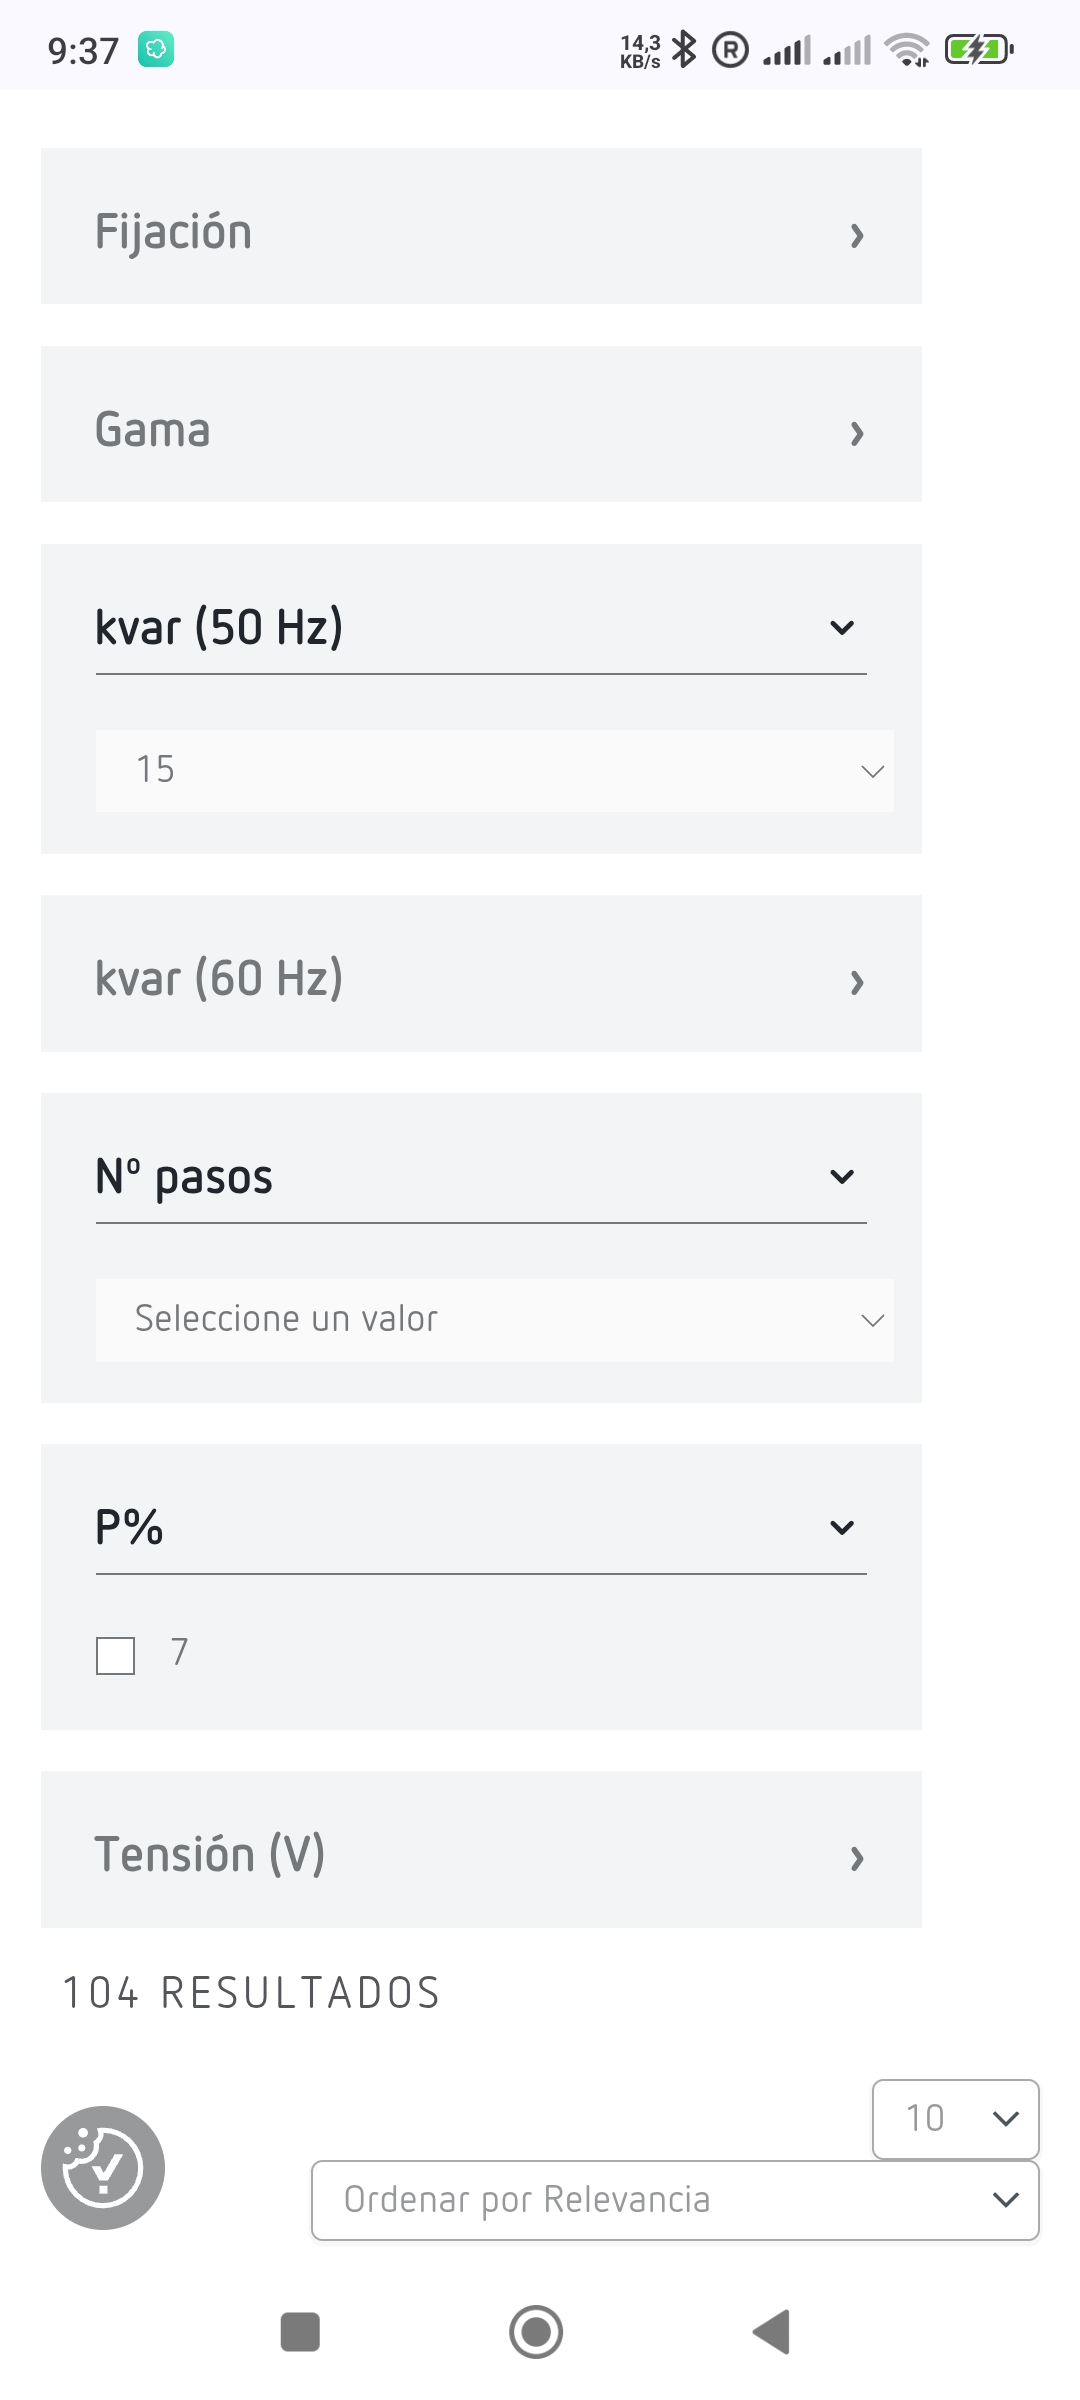Collapse the Nº pasos filter header
1080x2400 pixels.
(x=481, y=1177)
